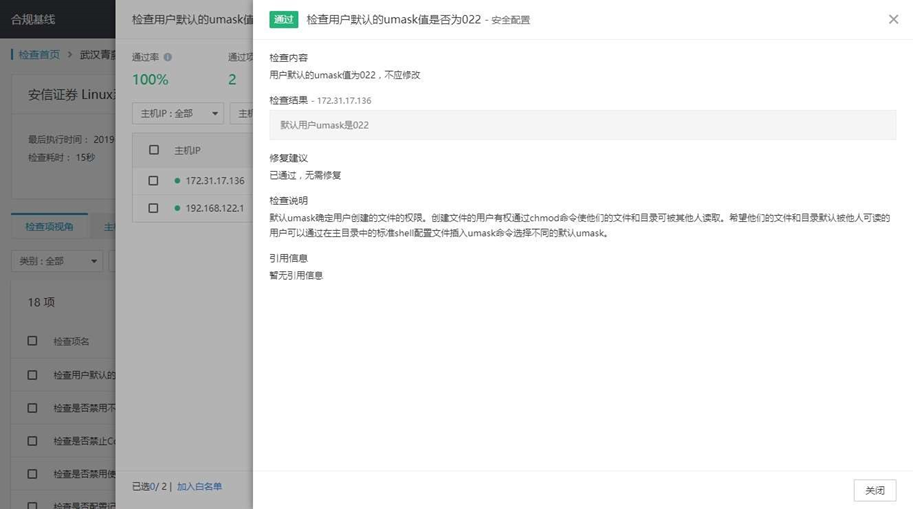Check the 检查用户默认的 item checkbox

[32, 375]
